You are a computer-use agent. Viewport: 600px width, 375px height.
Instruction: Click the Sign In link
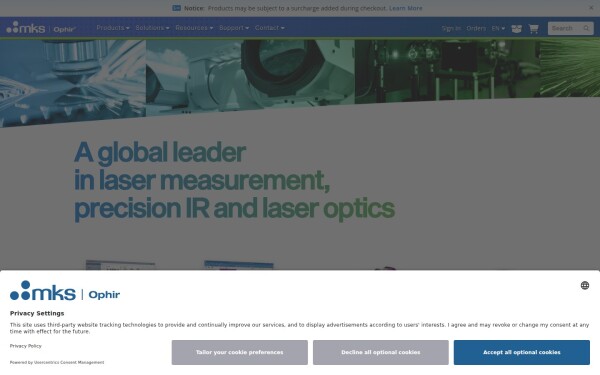451,28
